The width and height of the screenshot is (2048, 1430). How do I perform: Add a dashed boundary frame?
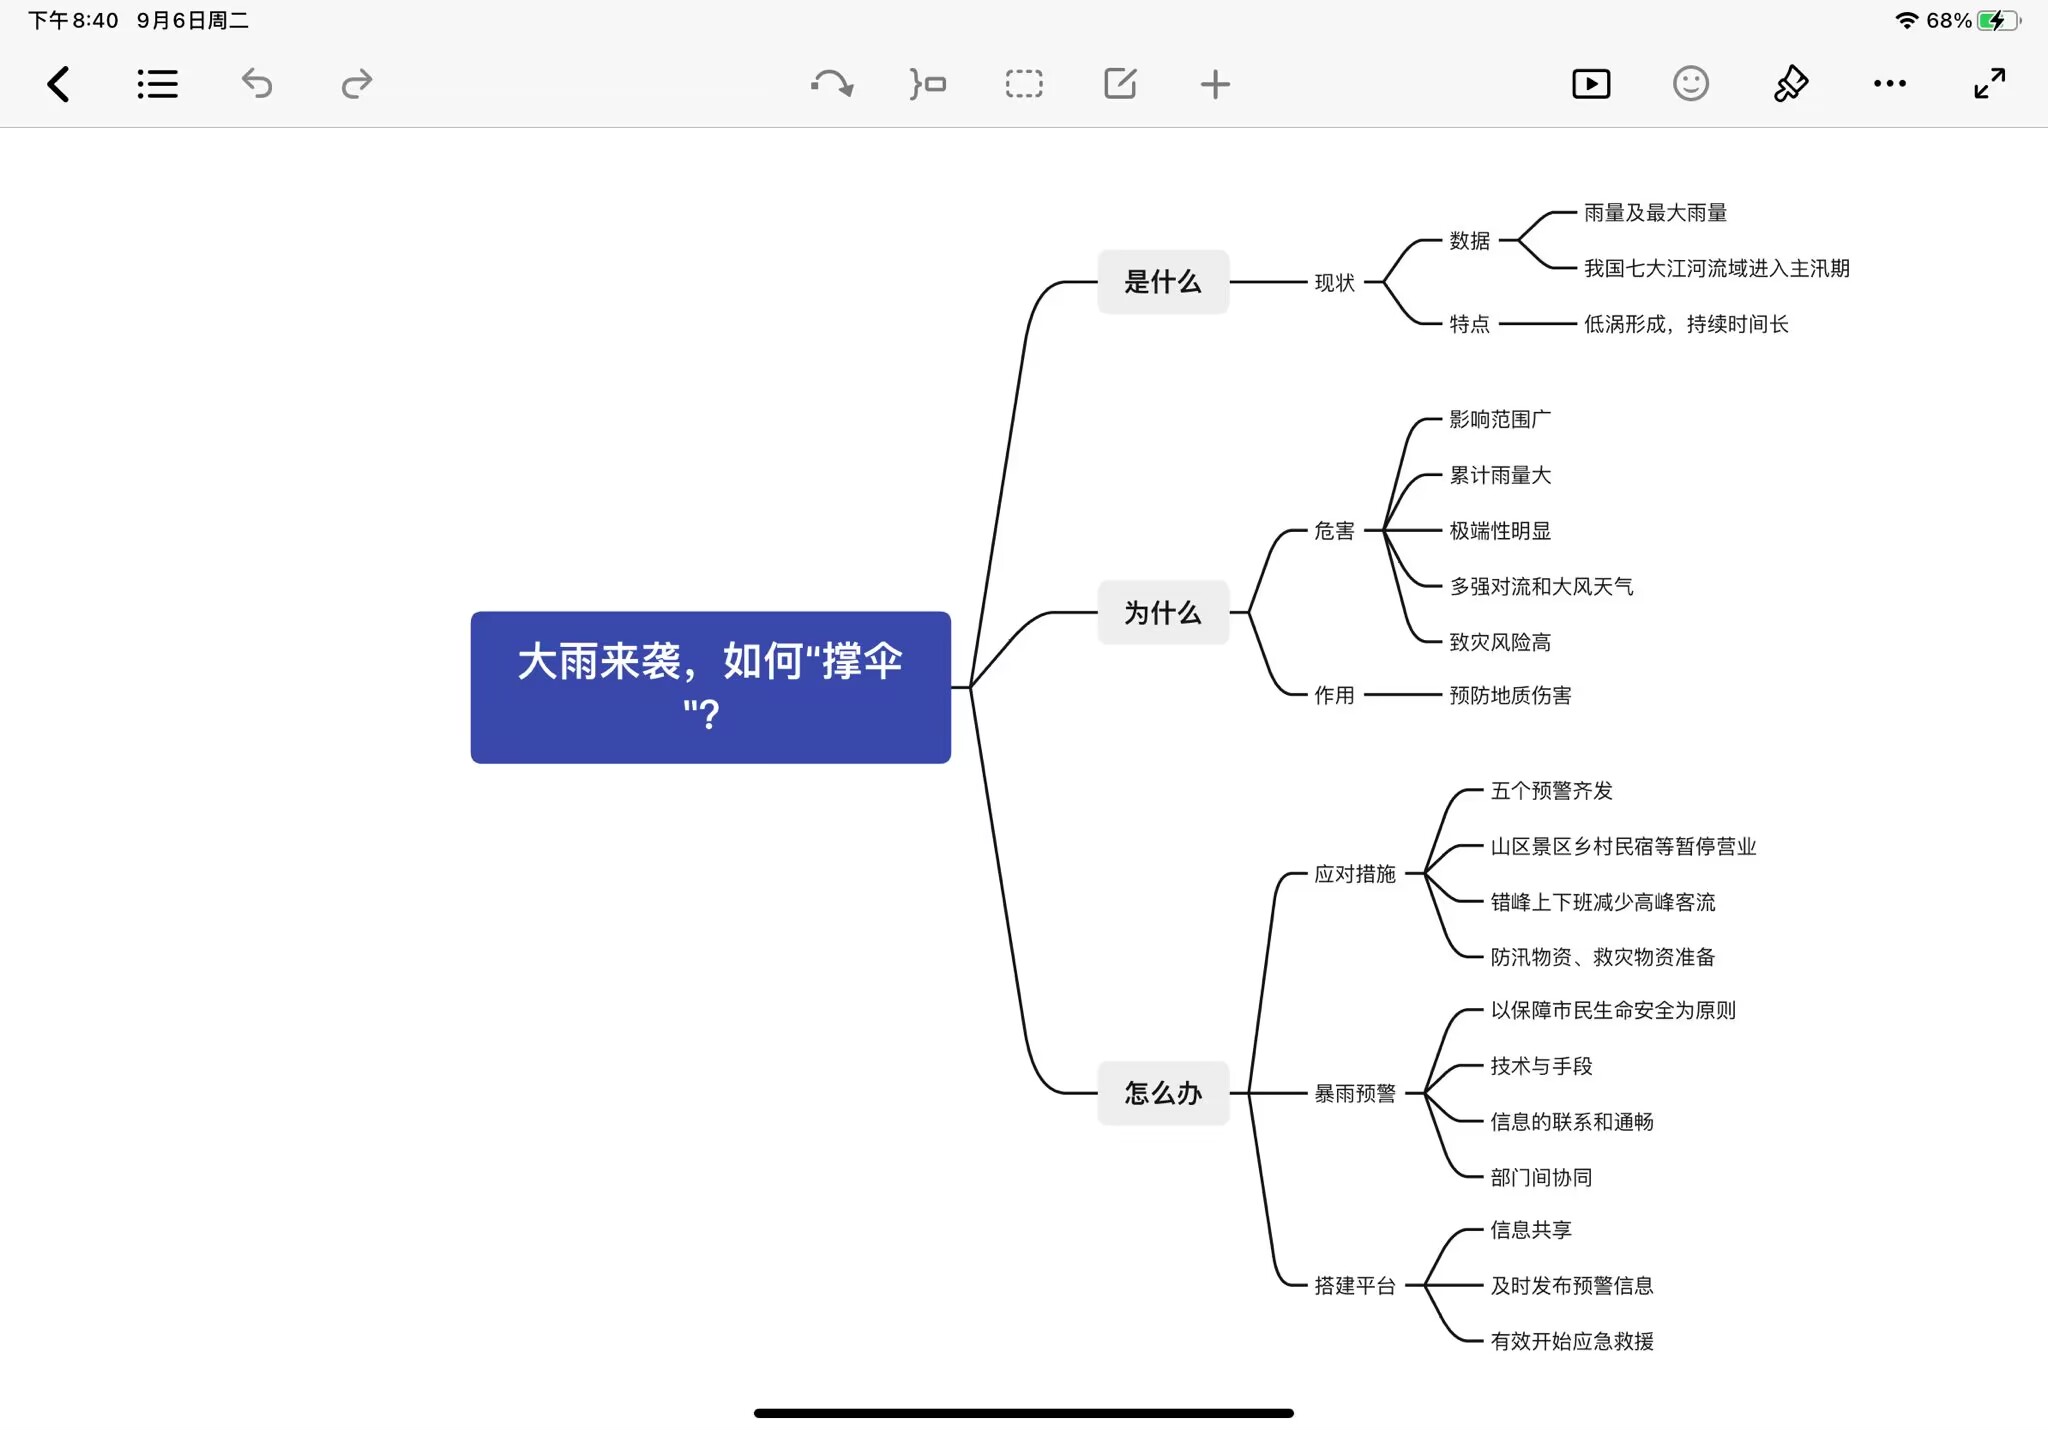(1024, 84)
